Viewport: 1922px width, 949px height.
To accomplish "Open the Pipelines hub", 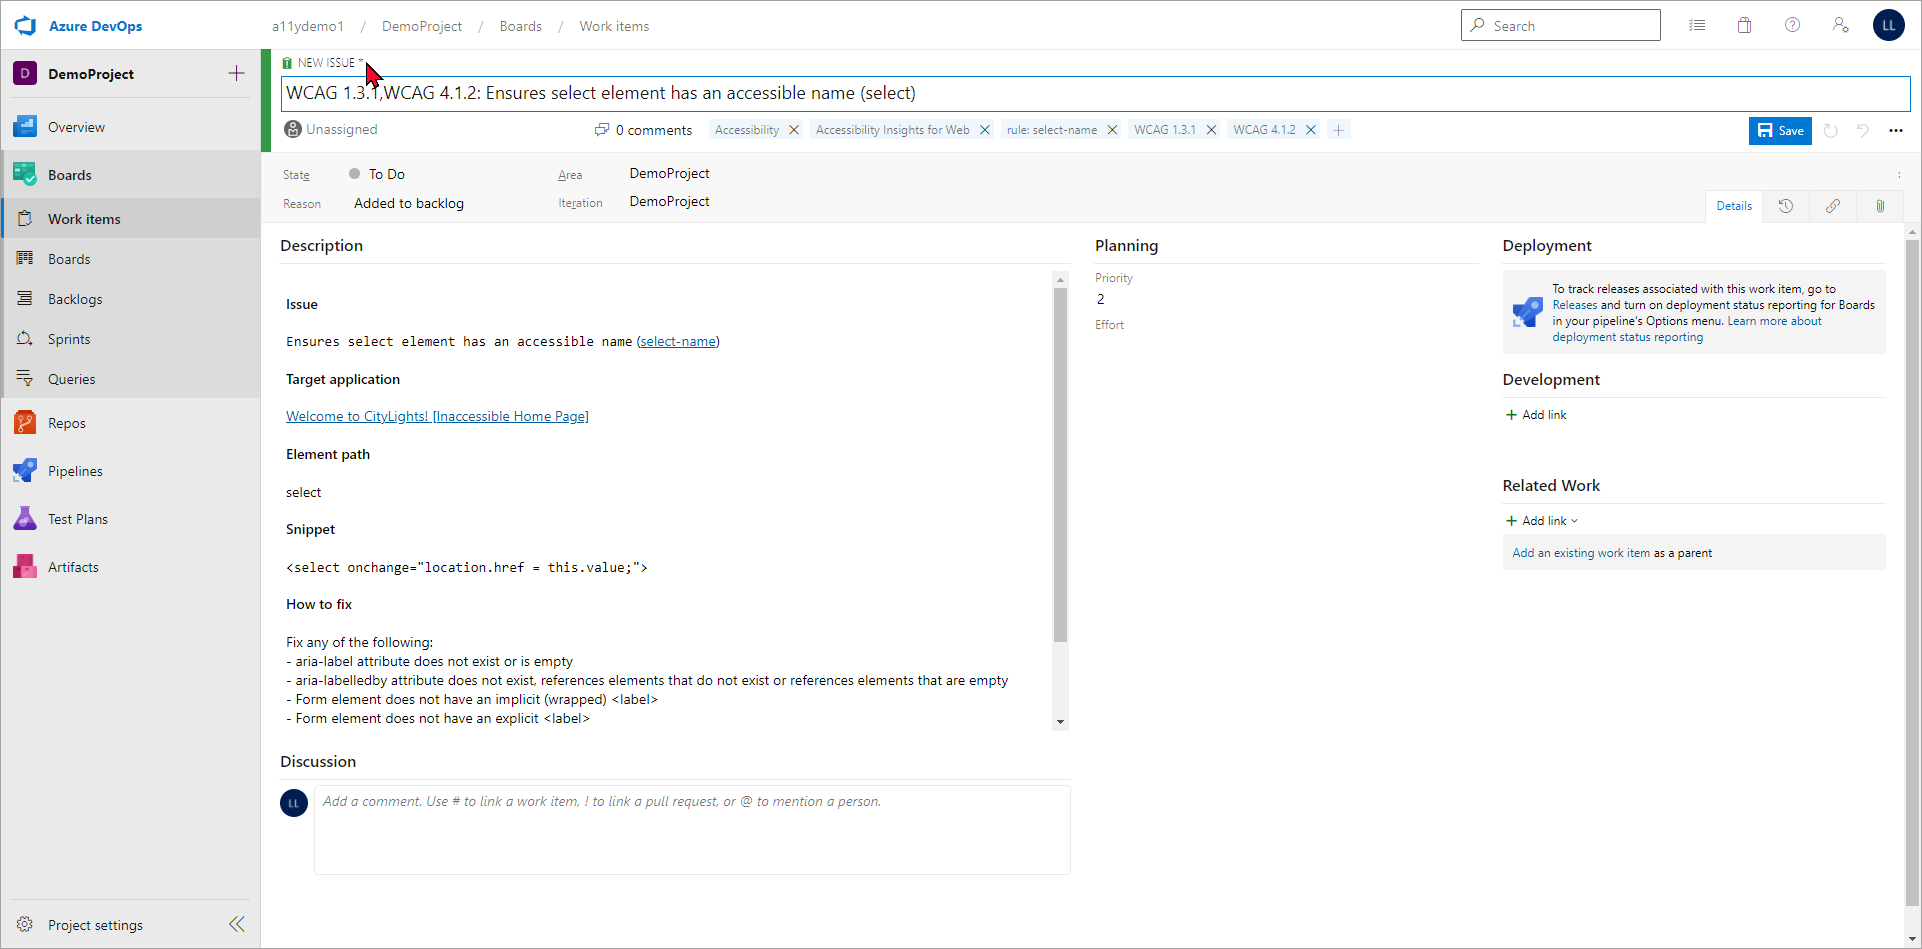I will [130, 471].
